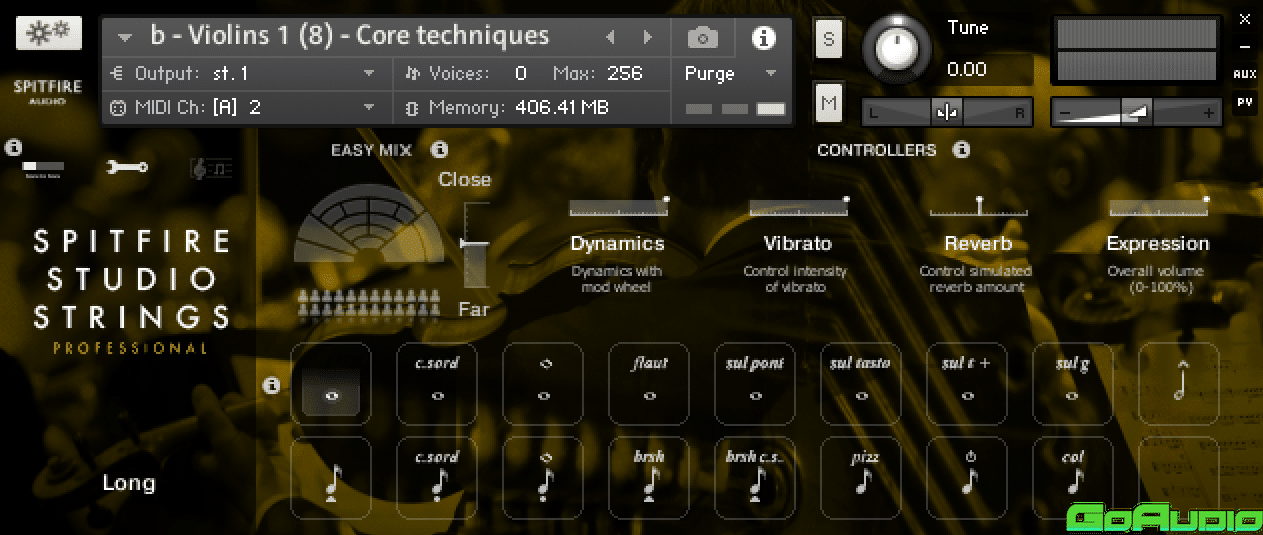Image resolution: width=1263 pixels, height=535 pixels.
Task: Open the MIDI Ch dropdown
Action: tap(244, 107)
